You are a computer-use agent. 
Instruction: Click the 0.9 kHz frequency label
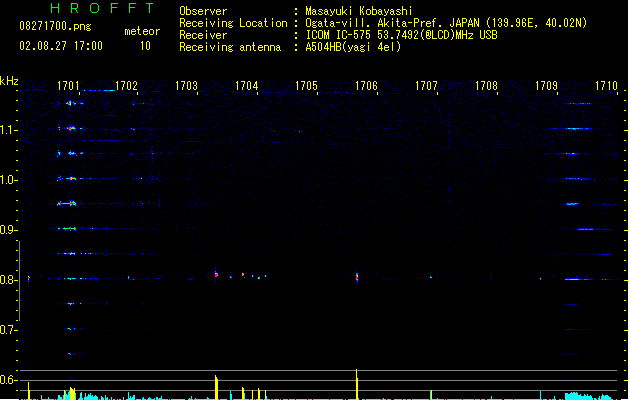[8, 230]
